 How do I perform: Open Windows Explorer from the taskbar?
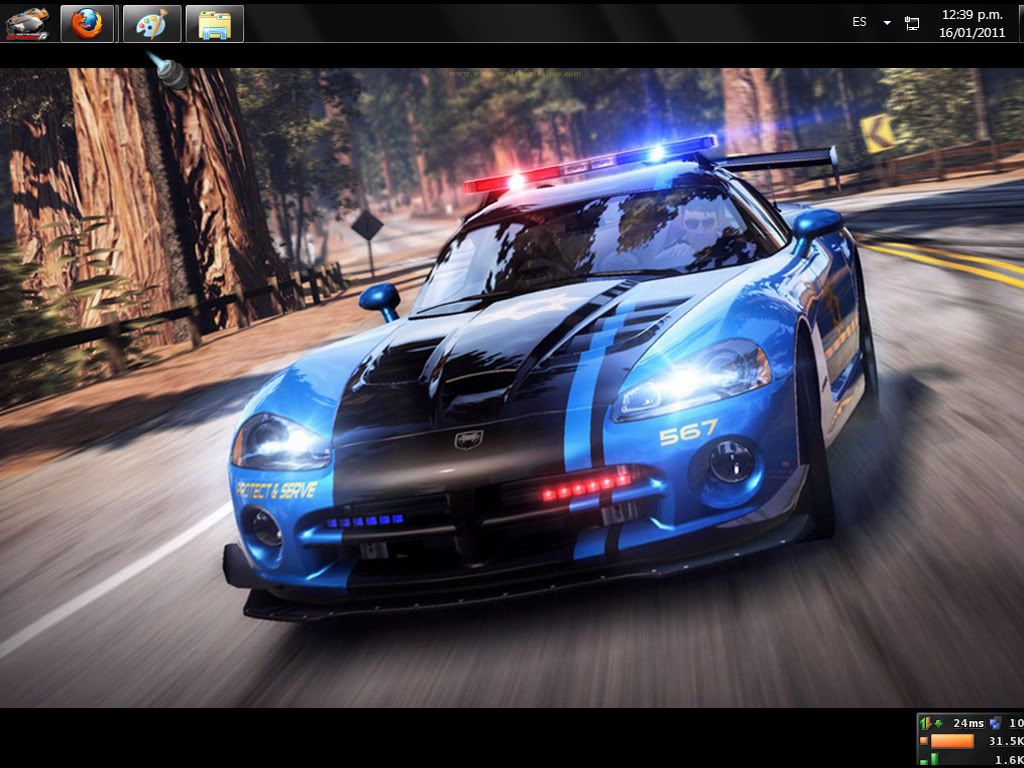[214, 24]
